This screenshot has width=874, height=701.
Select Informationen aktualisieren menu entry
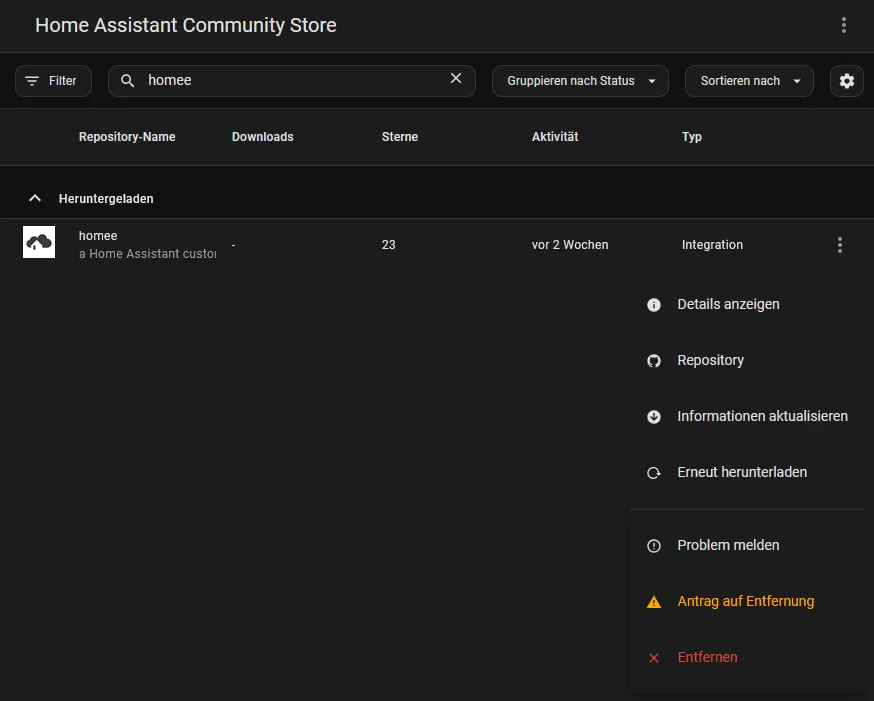click(747, 416)
